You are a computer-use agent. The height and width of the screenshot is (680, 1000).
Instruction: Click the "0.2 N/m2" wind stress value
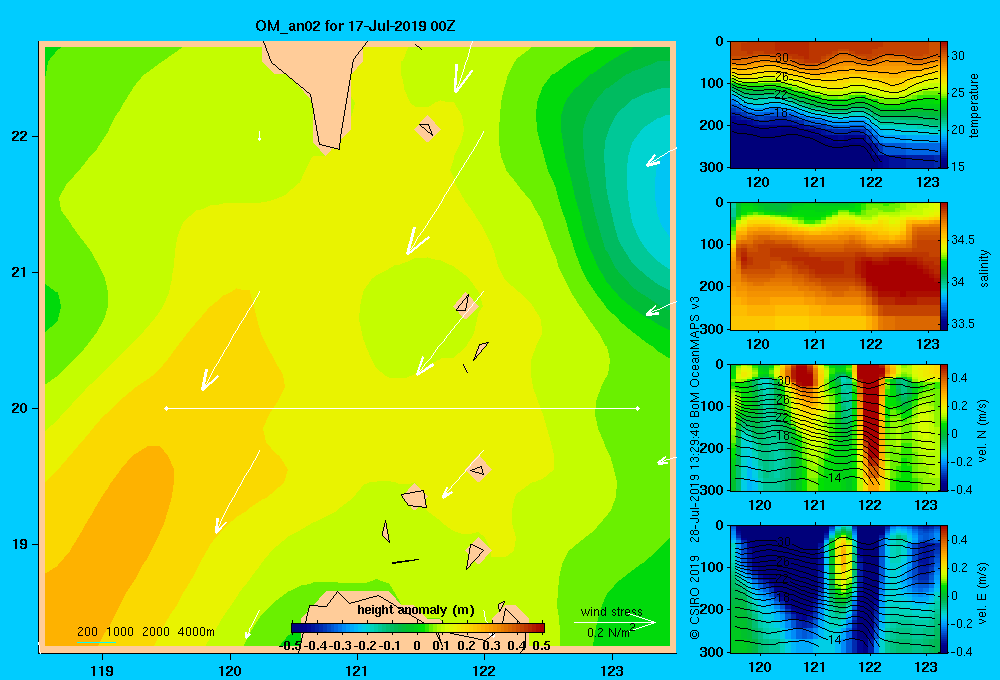pyautogui.click(x=611, y=632)
